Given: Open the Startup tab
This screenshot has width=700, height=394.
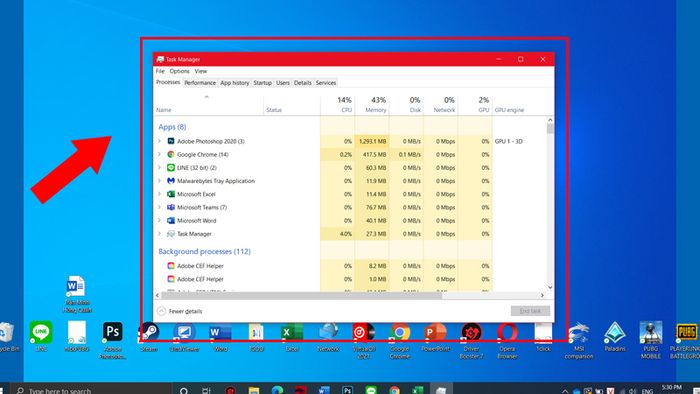Looking at the screenshot, I should (262, 83).
